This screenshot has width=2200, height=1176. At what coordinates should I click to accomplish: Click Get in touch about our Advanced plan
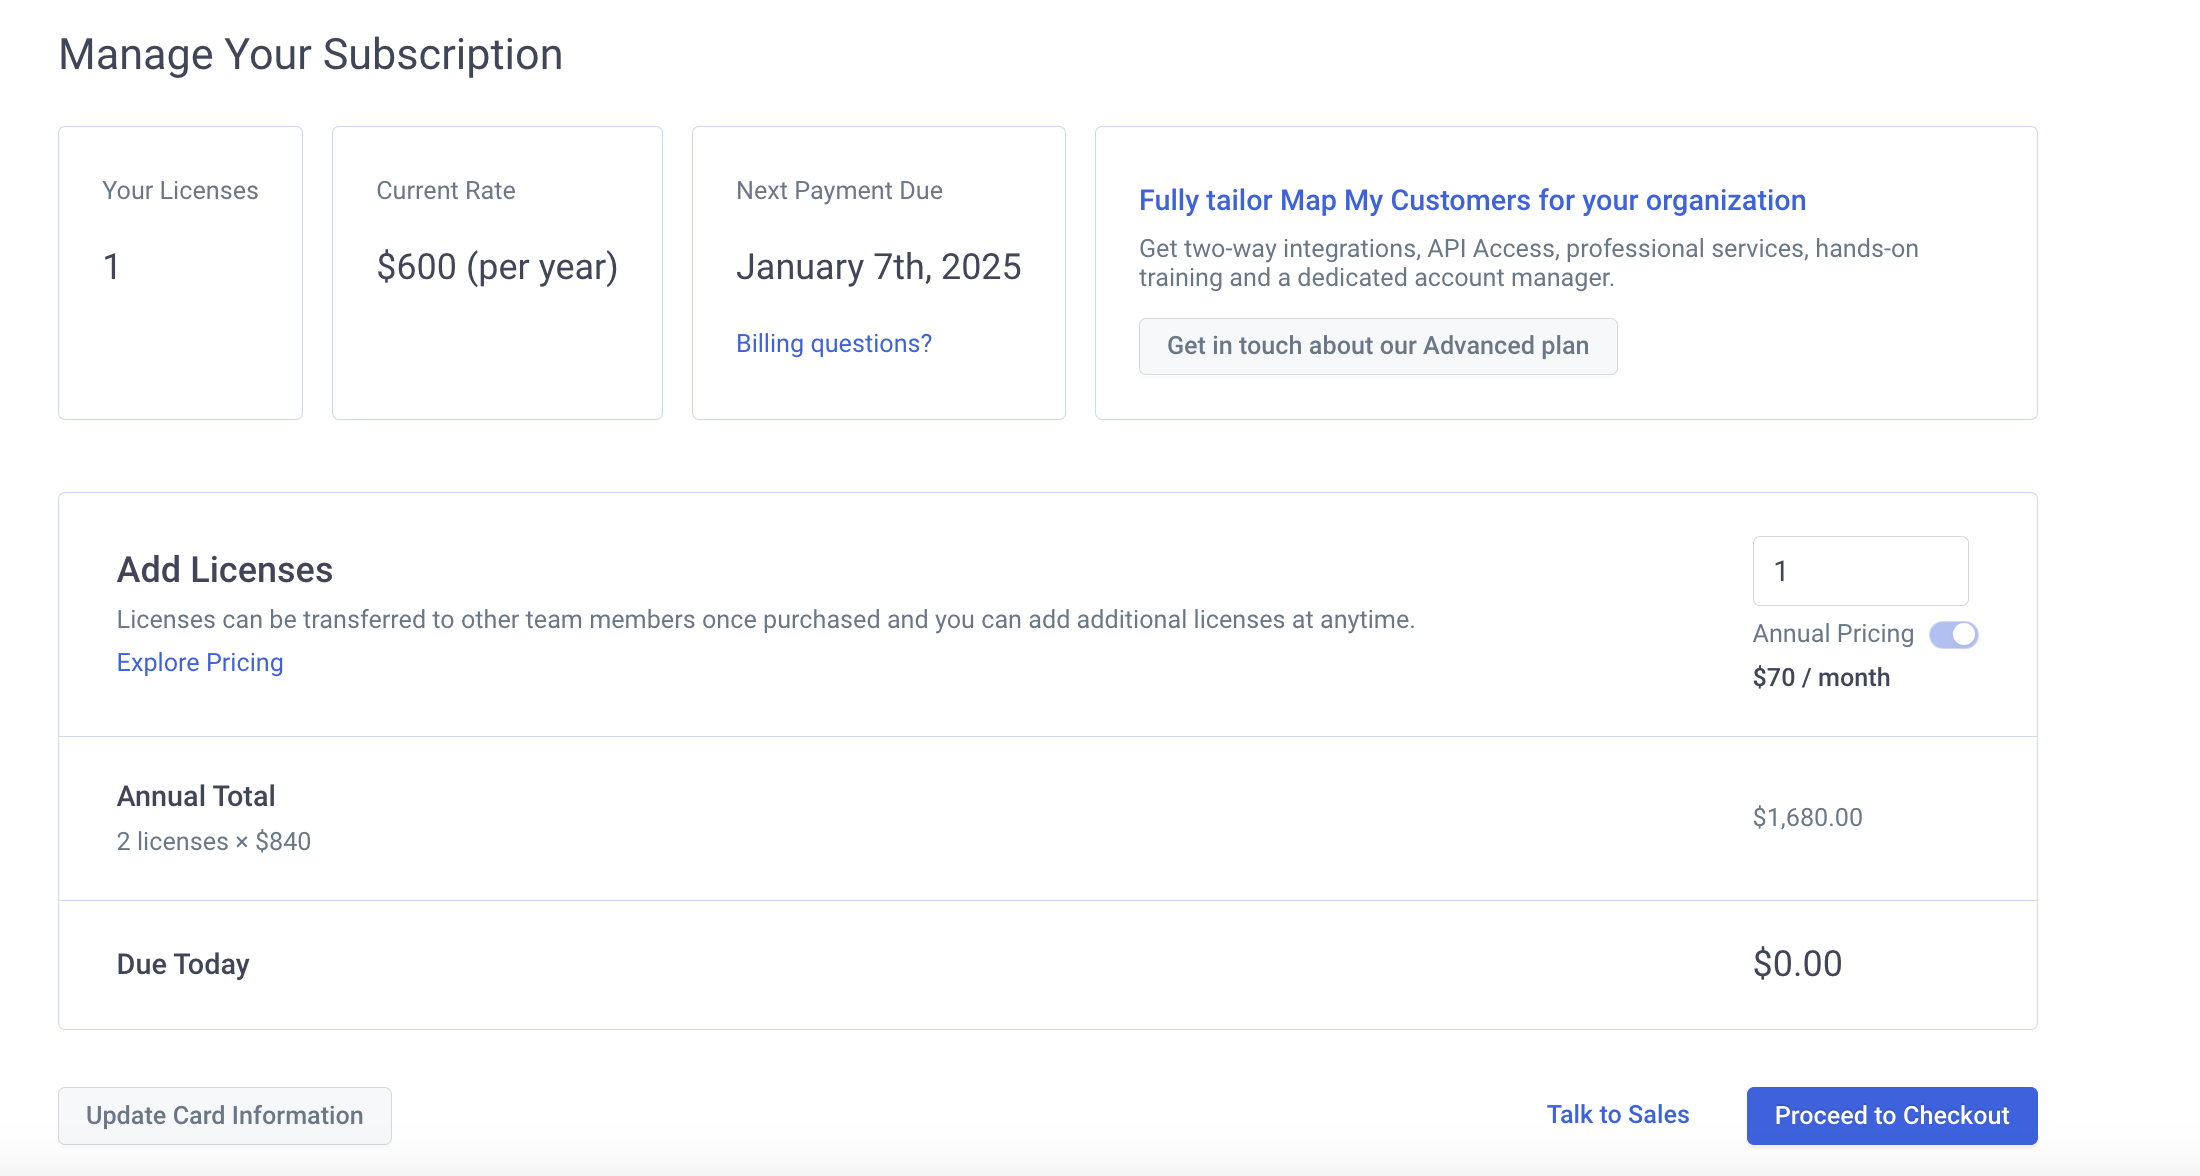coord(1378,346)
